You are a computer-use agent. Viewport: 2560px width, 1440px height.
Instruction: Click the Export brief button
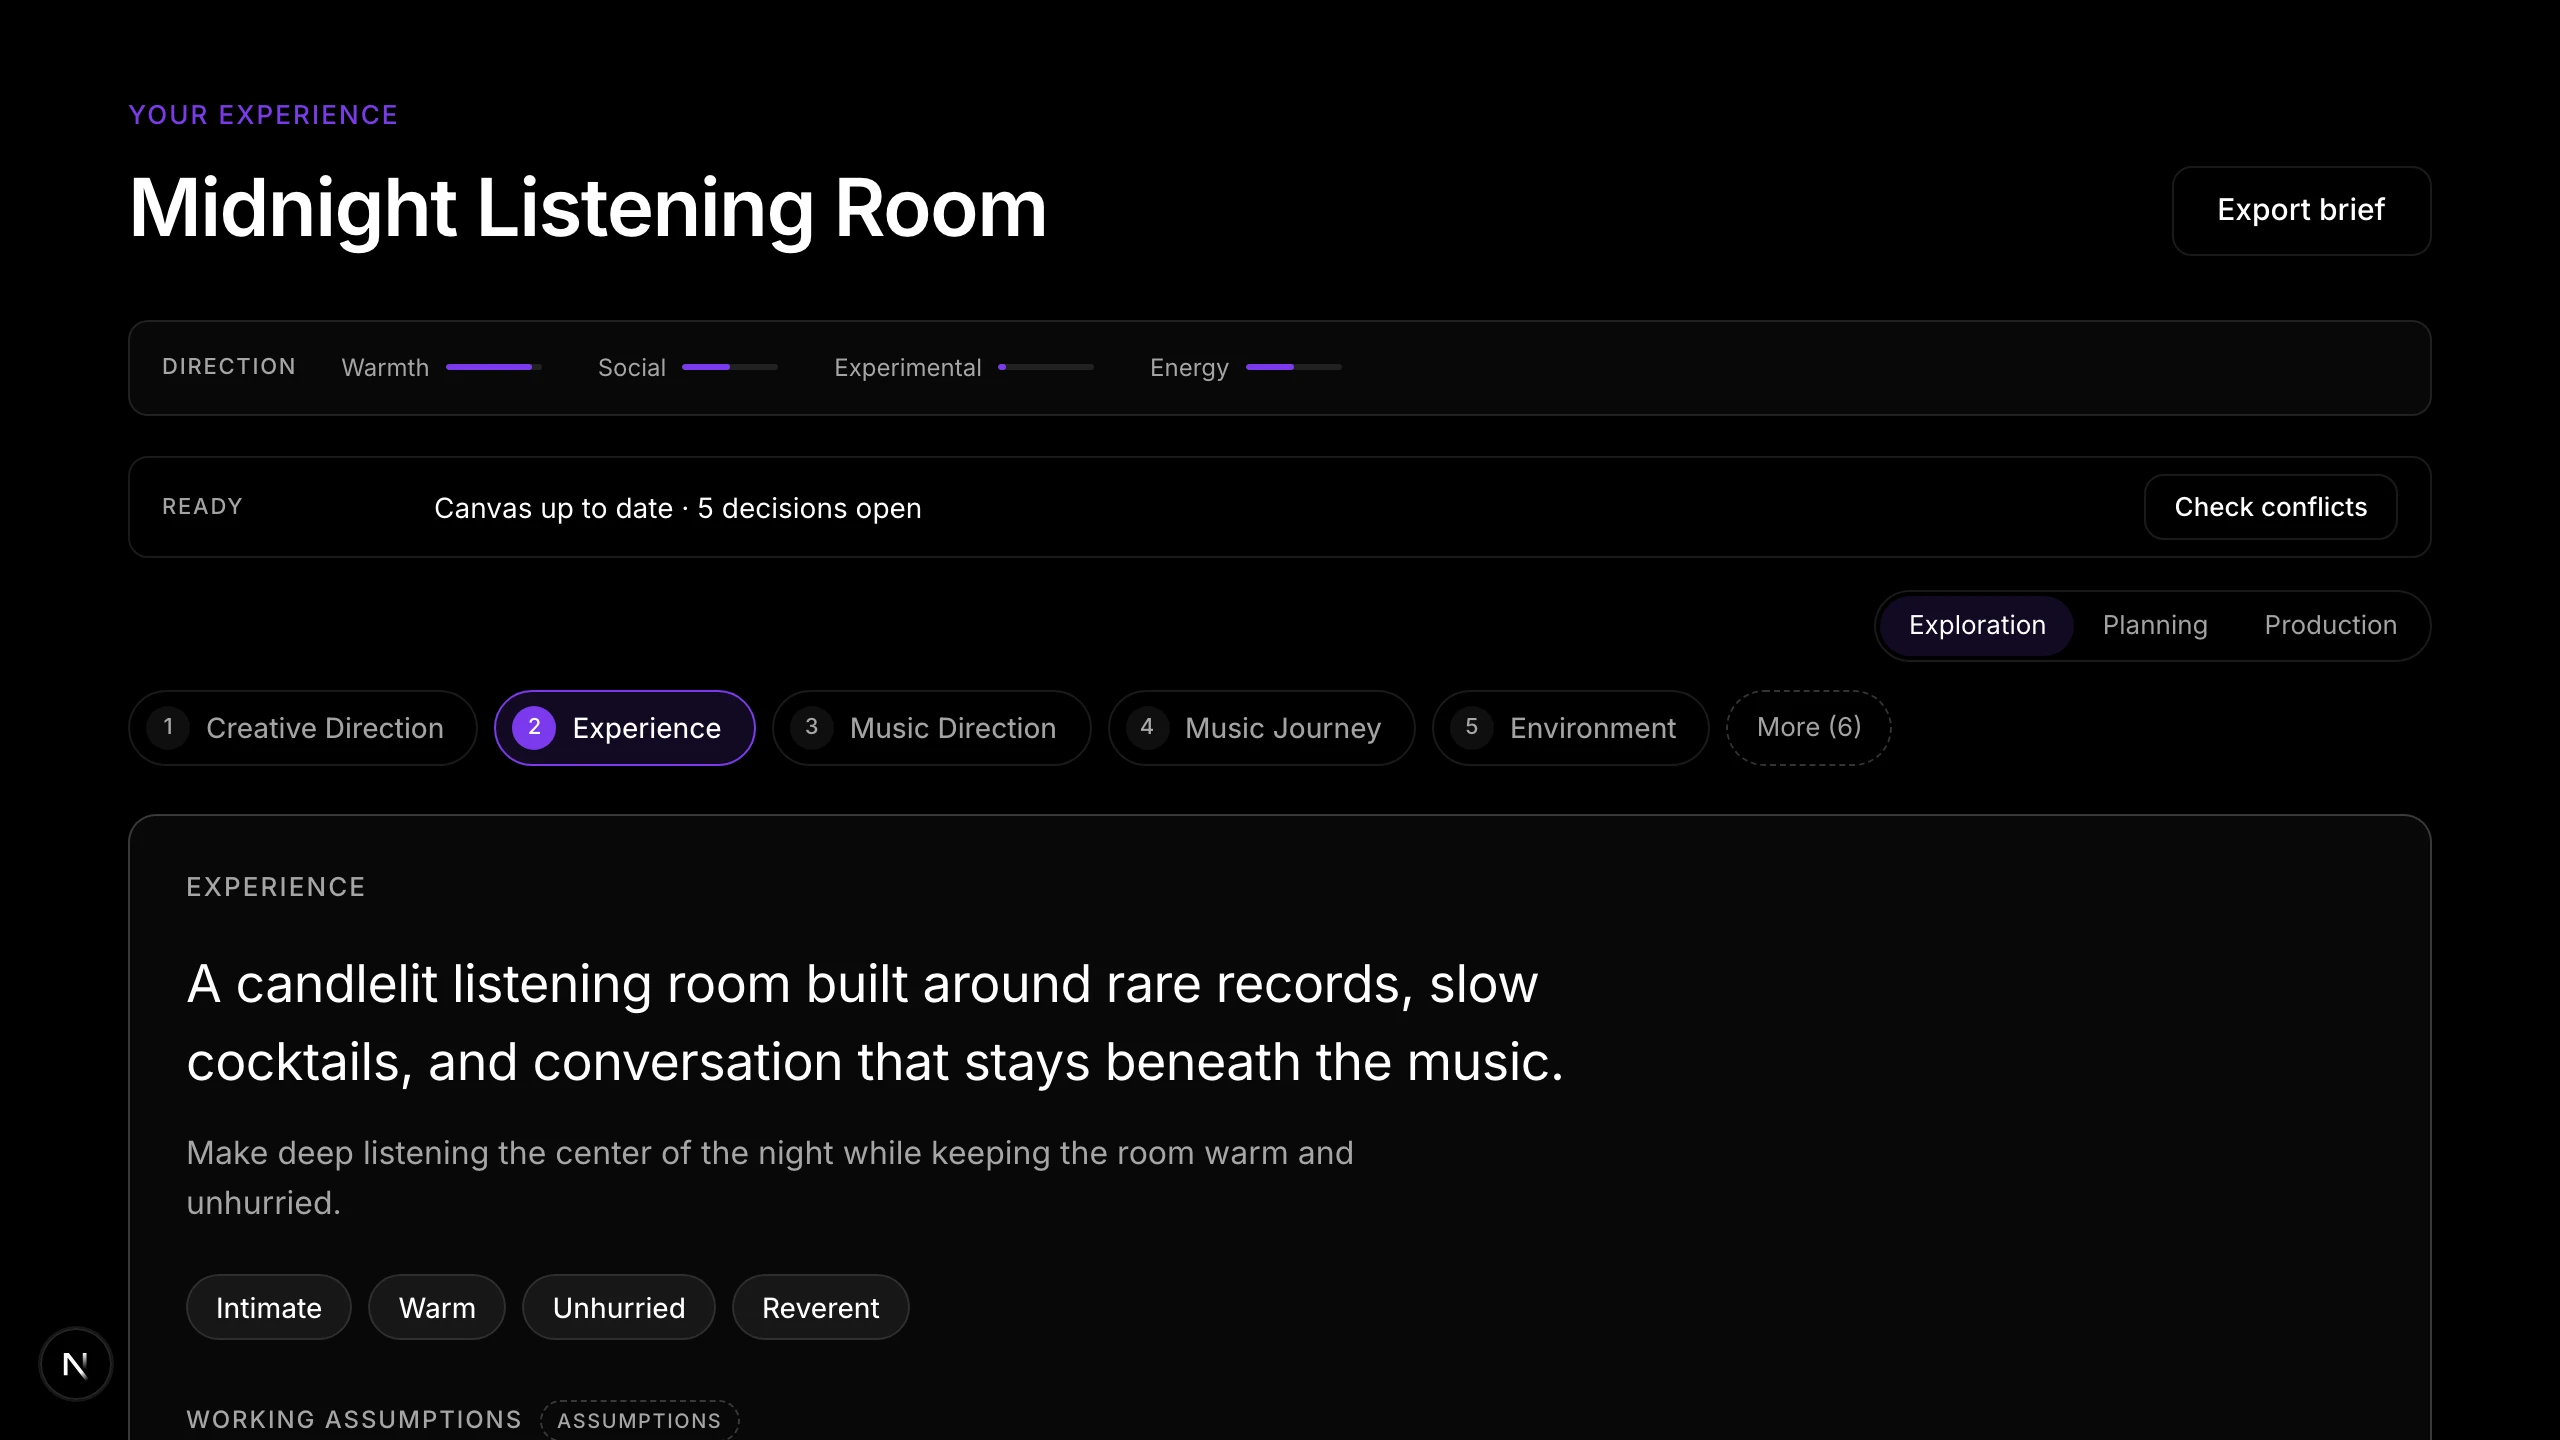coord(2301,211)
